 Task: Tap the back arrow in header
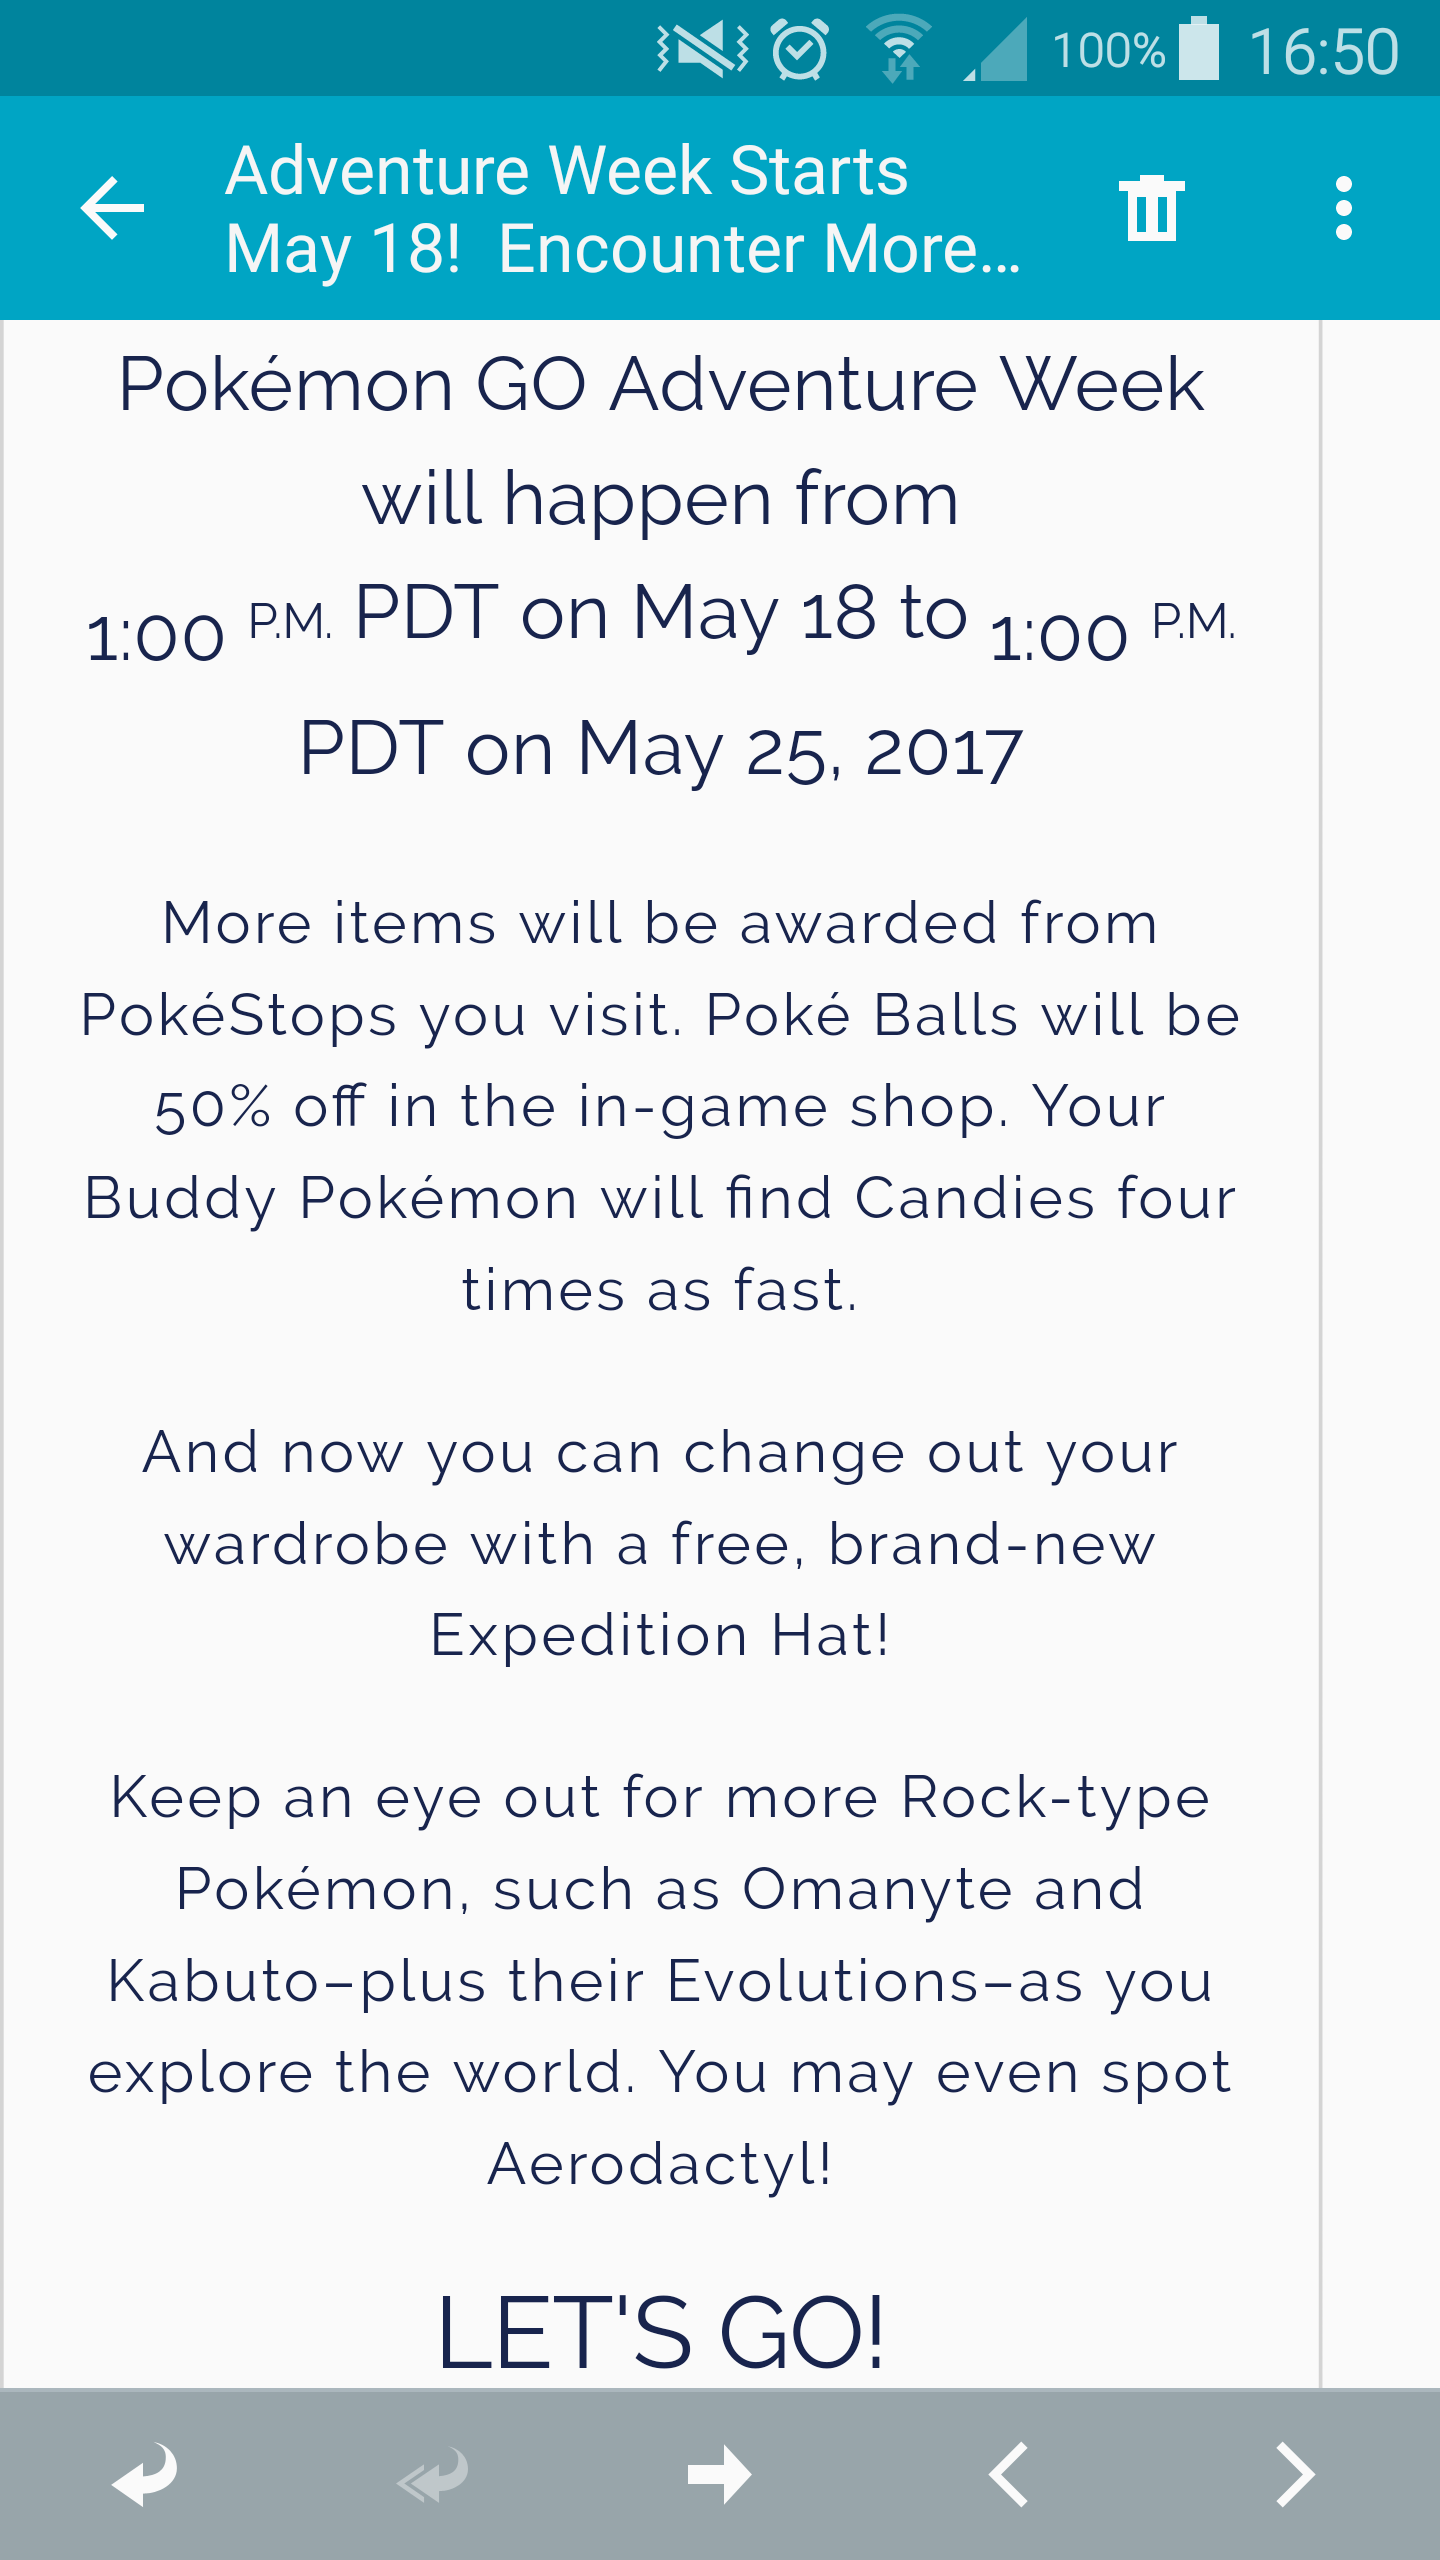tap(112, 208)
